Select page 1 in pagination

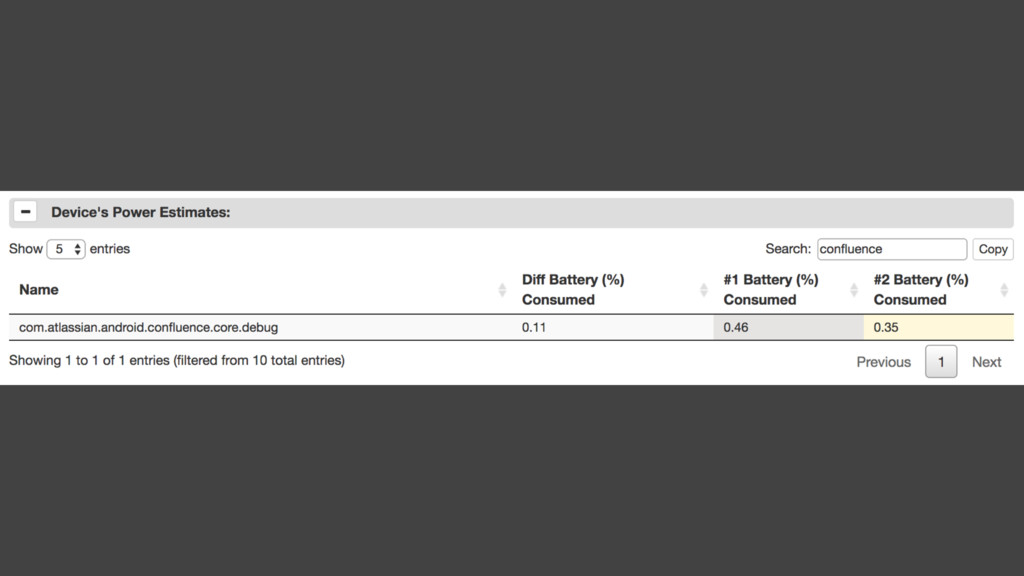941,361
